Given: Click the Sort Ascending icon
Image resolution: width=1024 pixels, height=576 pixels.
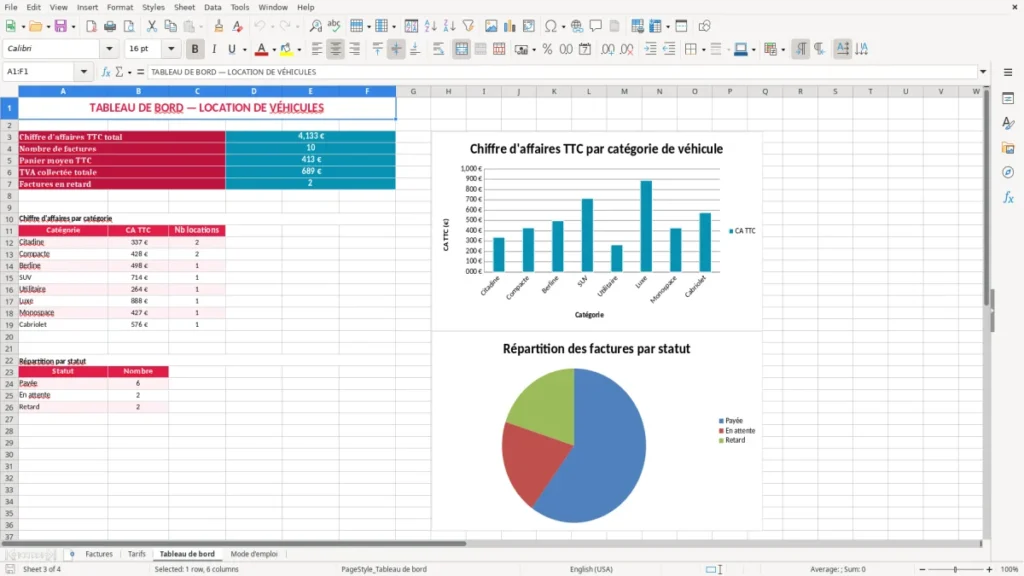Looking at the screenshot, I should tap(430, 26).
